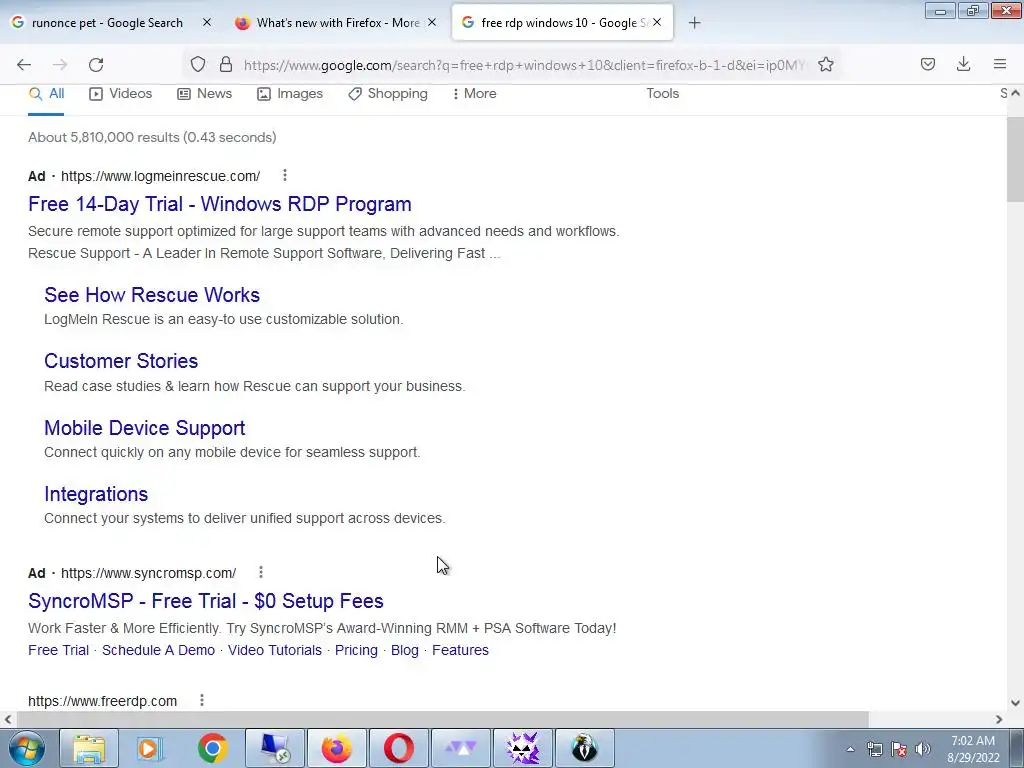The image size is (1024, 768).
Task: Click the taskbar clock showing 7:02 AM
Action: 973,749
